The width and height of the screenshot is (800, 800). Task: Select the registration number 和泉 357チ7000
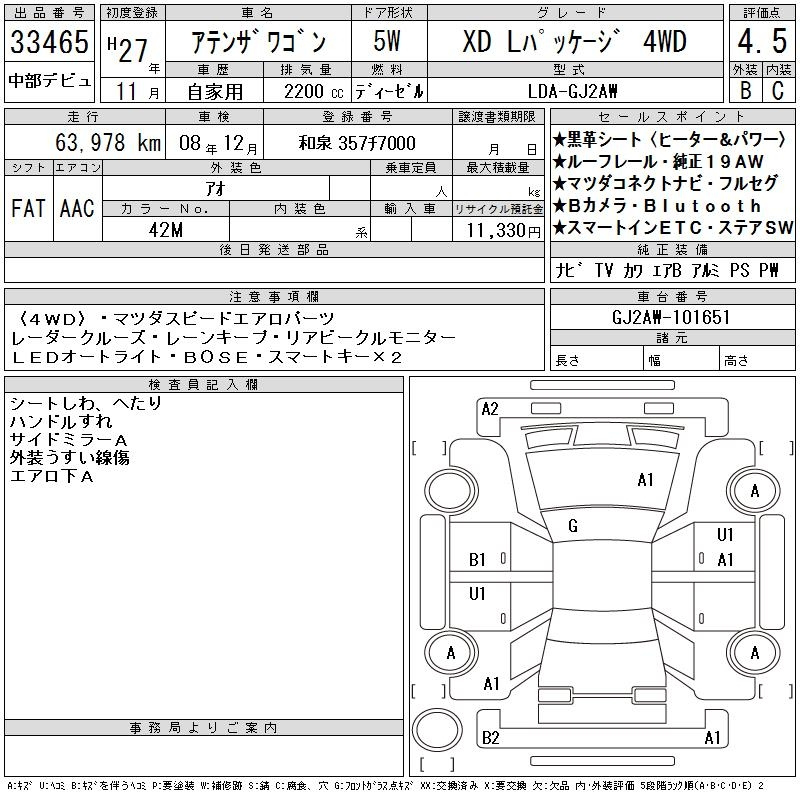coord(357,143)
